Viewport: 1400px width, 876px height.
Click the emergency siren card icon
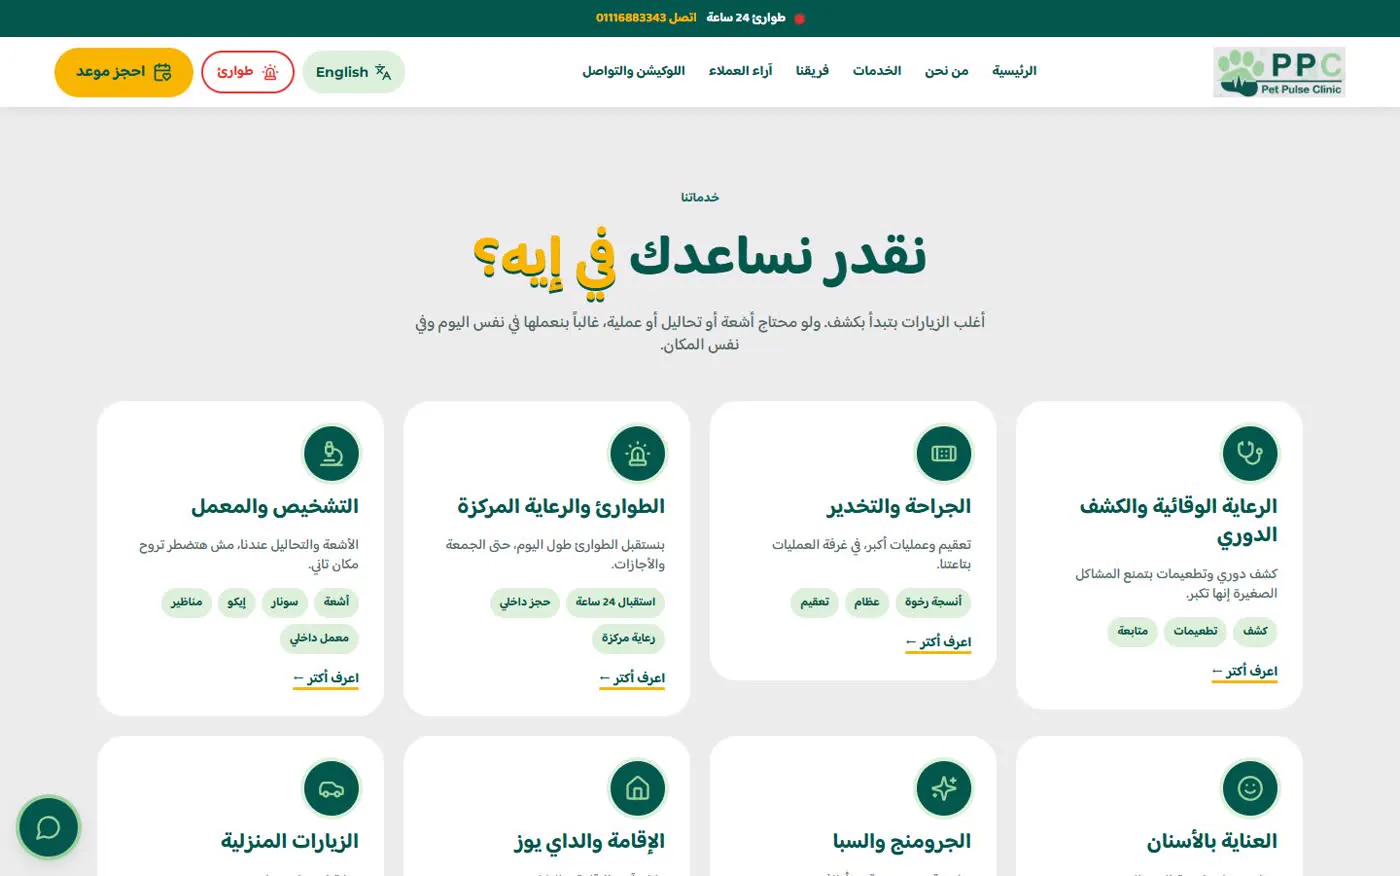tap(637, 453)
